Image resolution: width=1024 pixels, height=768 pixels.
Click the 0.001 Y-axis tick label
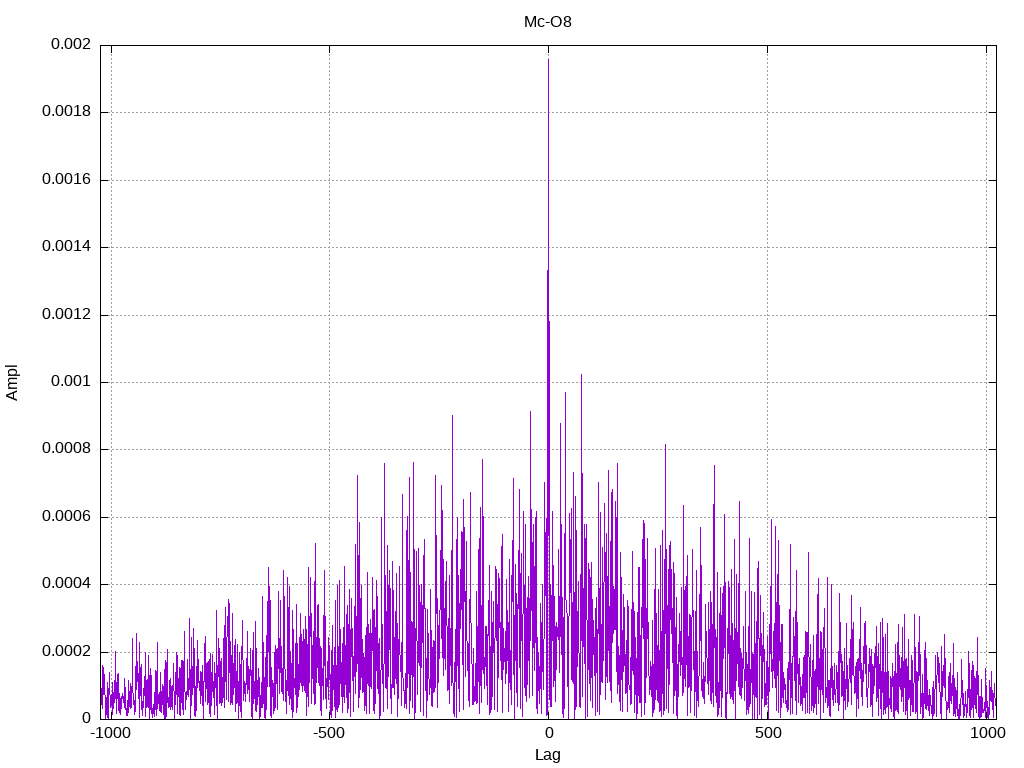pyautogui.click(x=71, y=382)
